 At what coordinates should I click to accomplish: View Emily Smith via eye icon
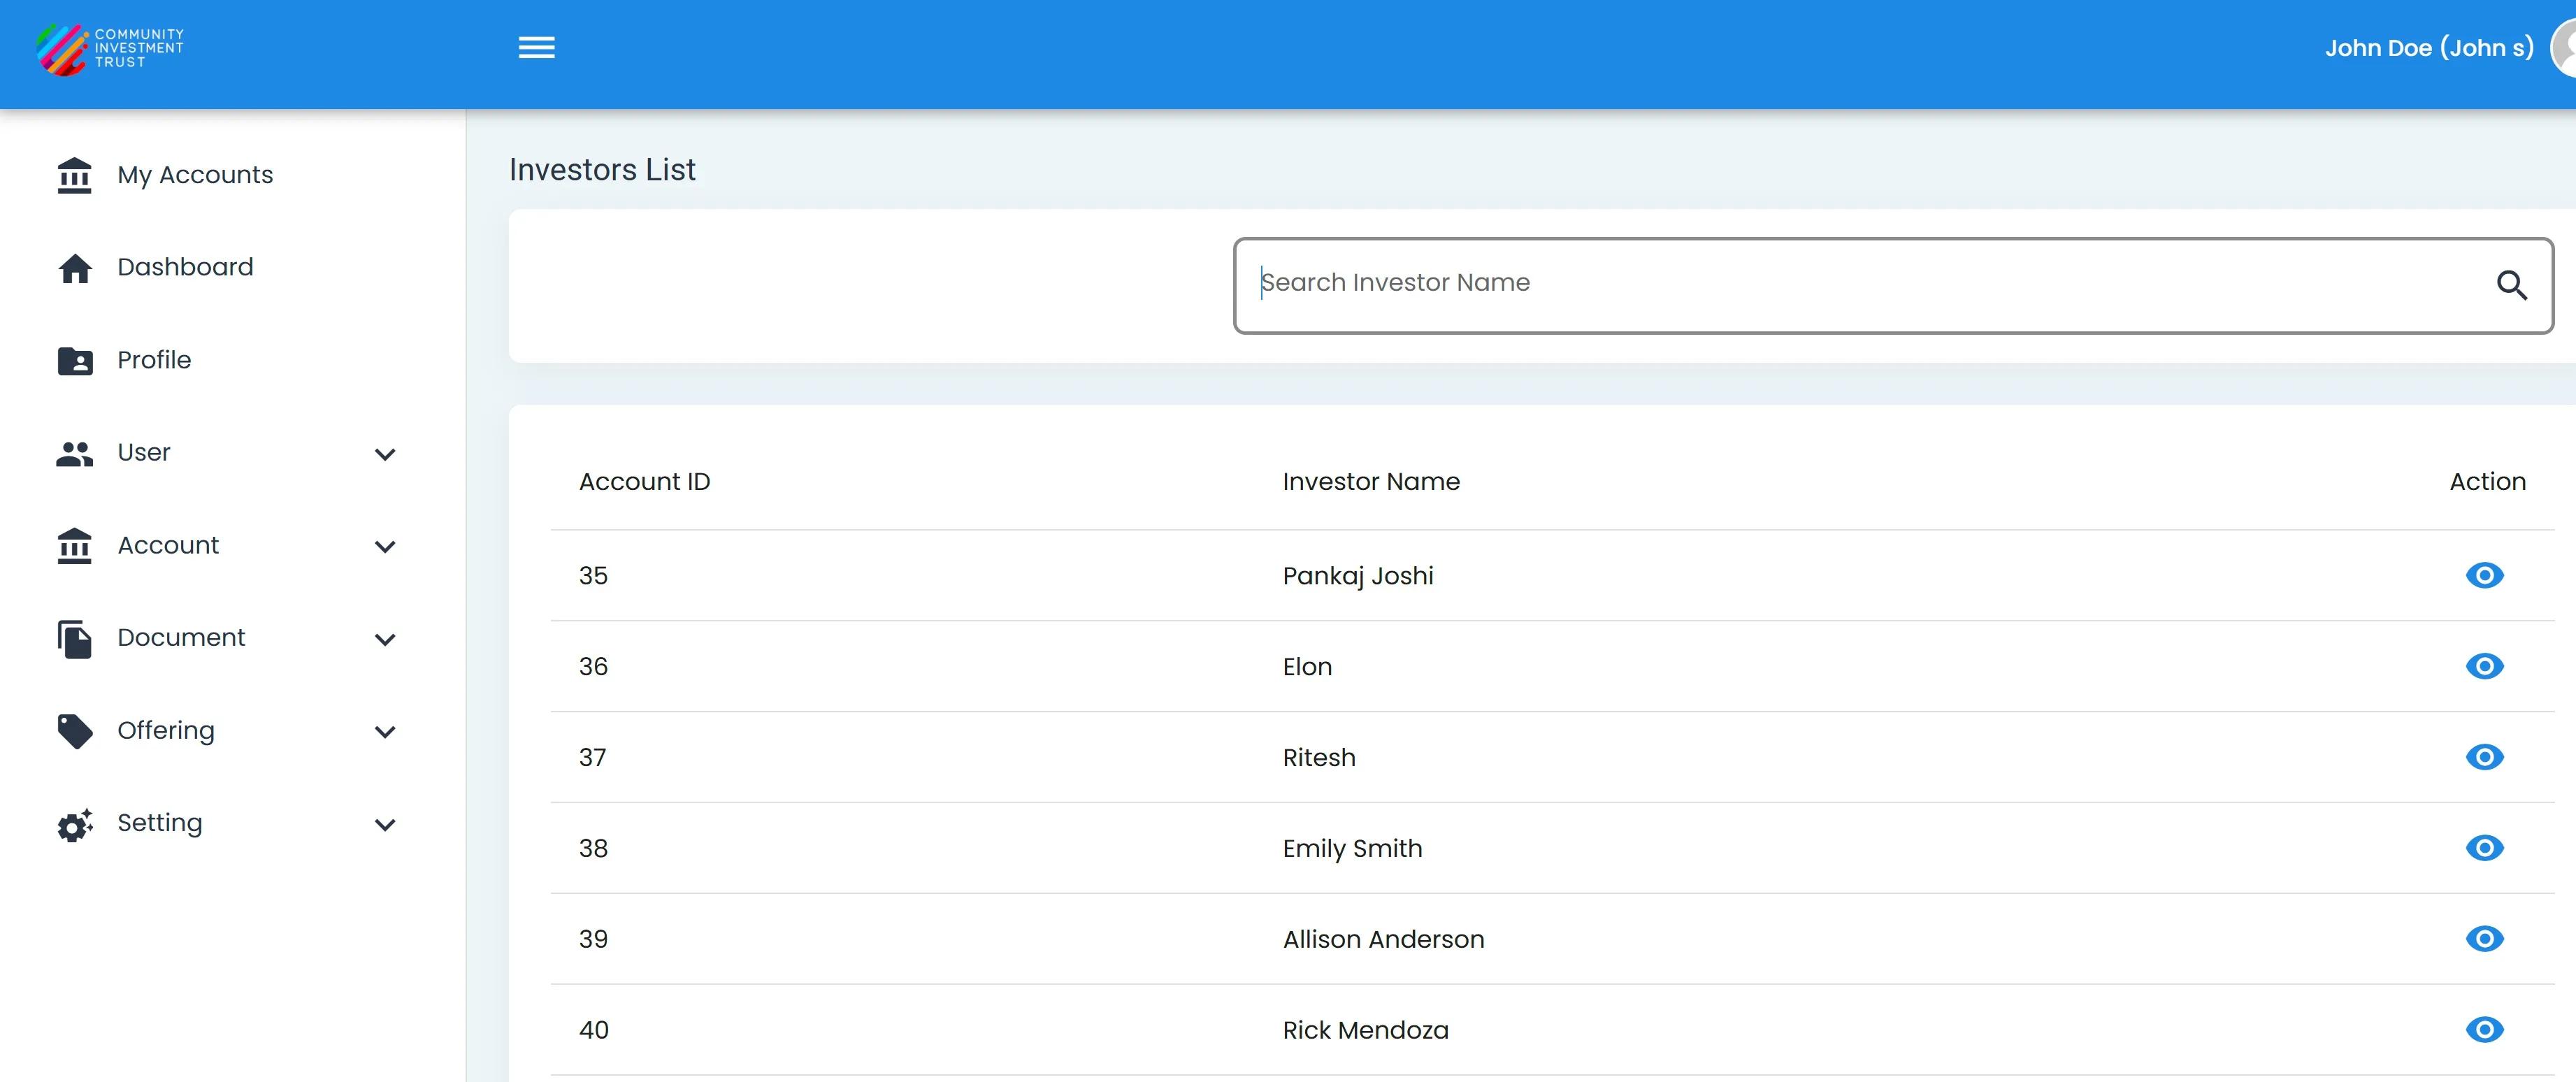[2484, 848]
